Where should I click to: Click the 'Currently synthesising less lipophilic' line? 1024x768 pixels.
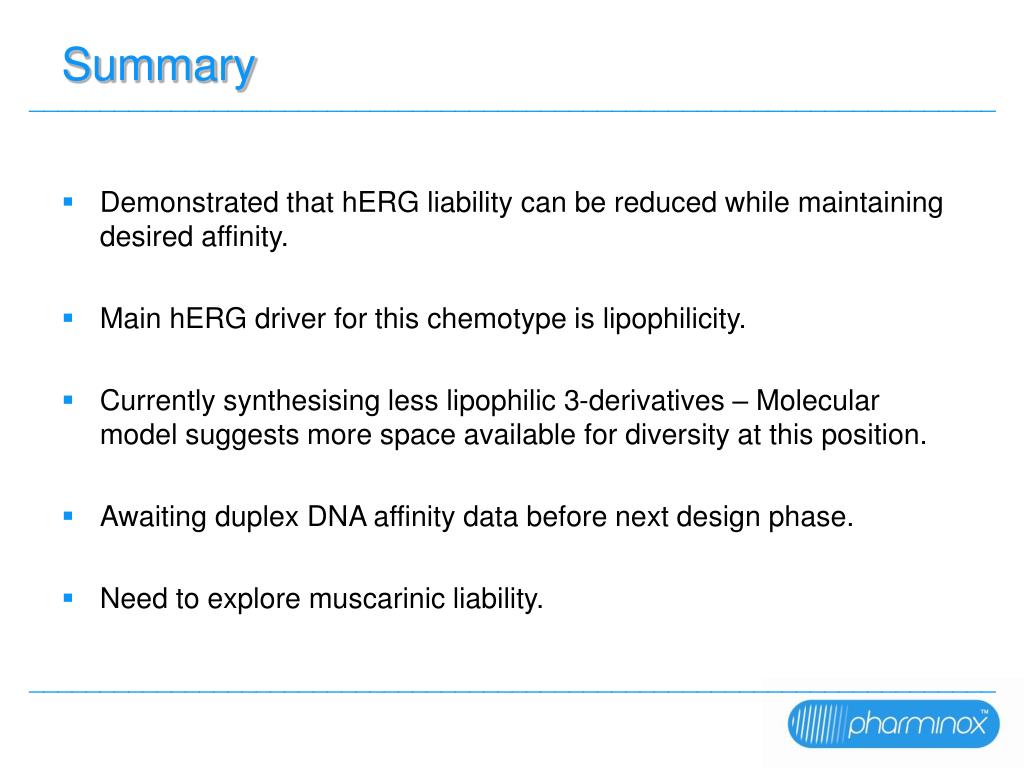point(412,401)
